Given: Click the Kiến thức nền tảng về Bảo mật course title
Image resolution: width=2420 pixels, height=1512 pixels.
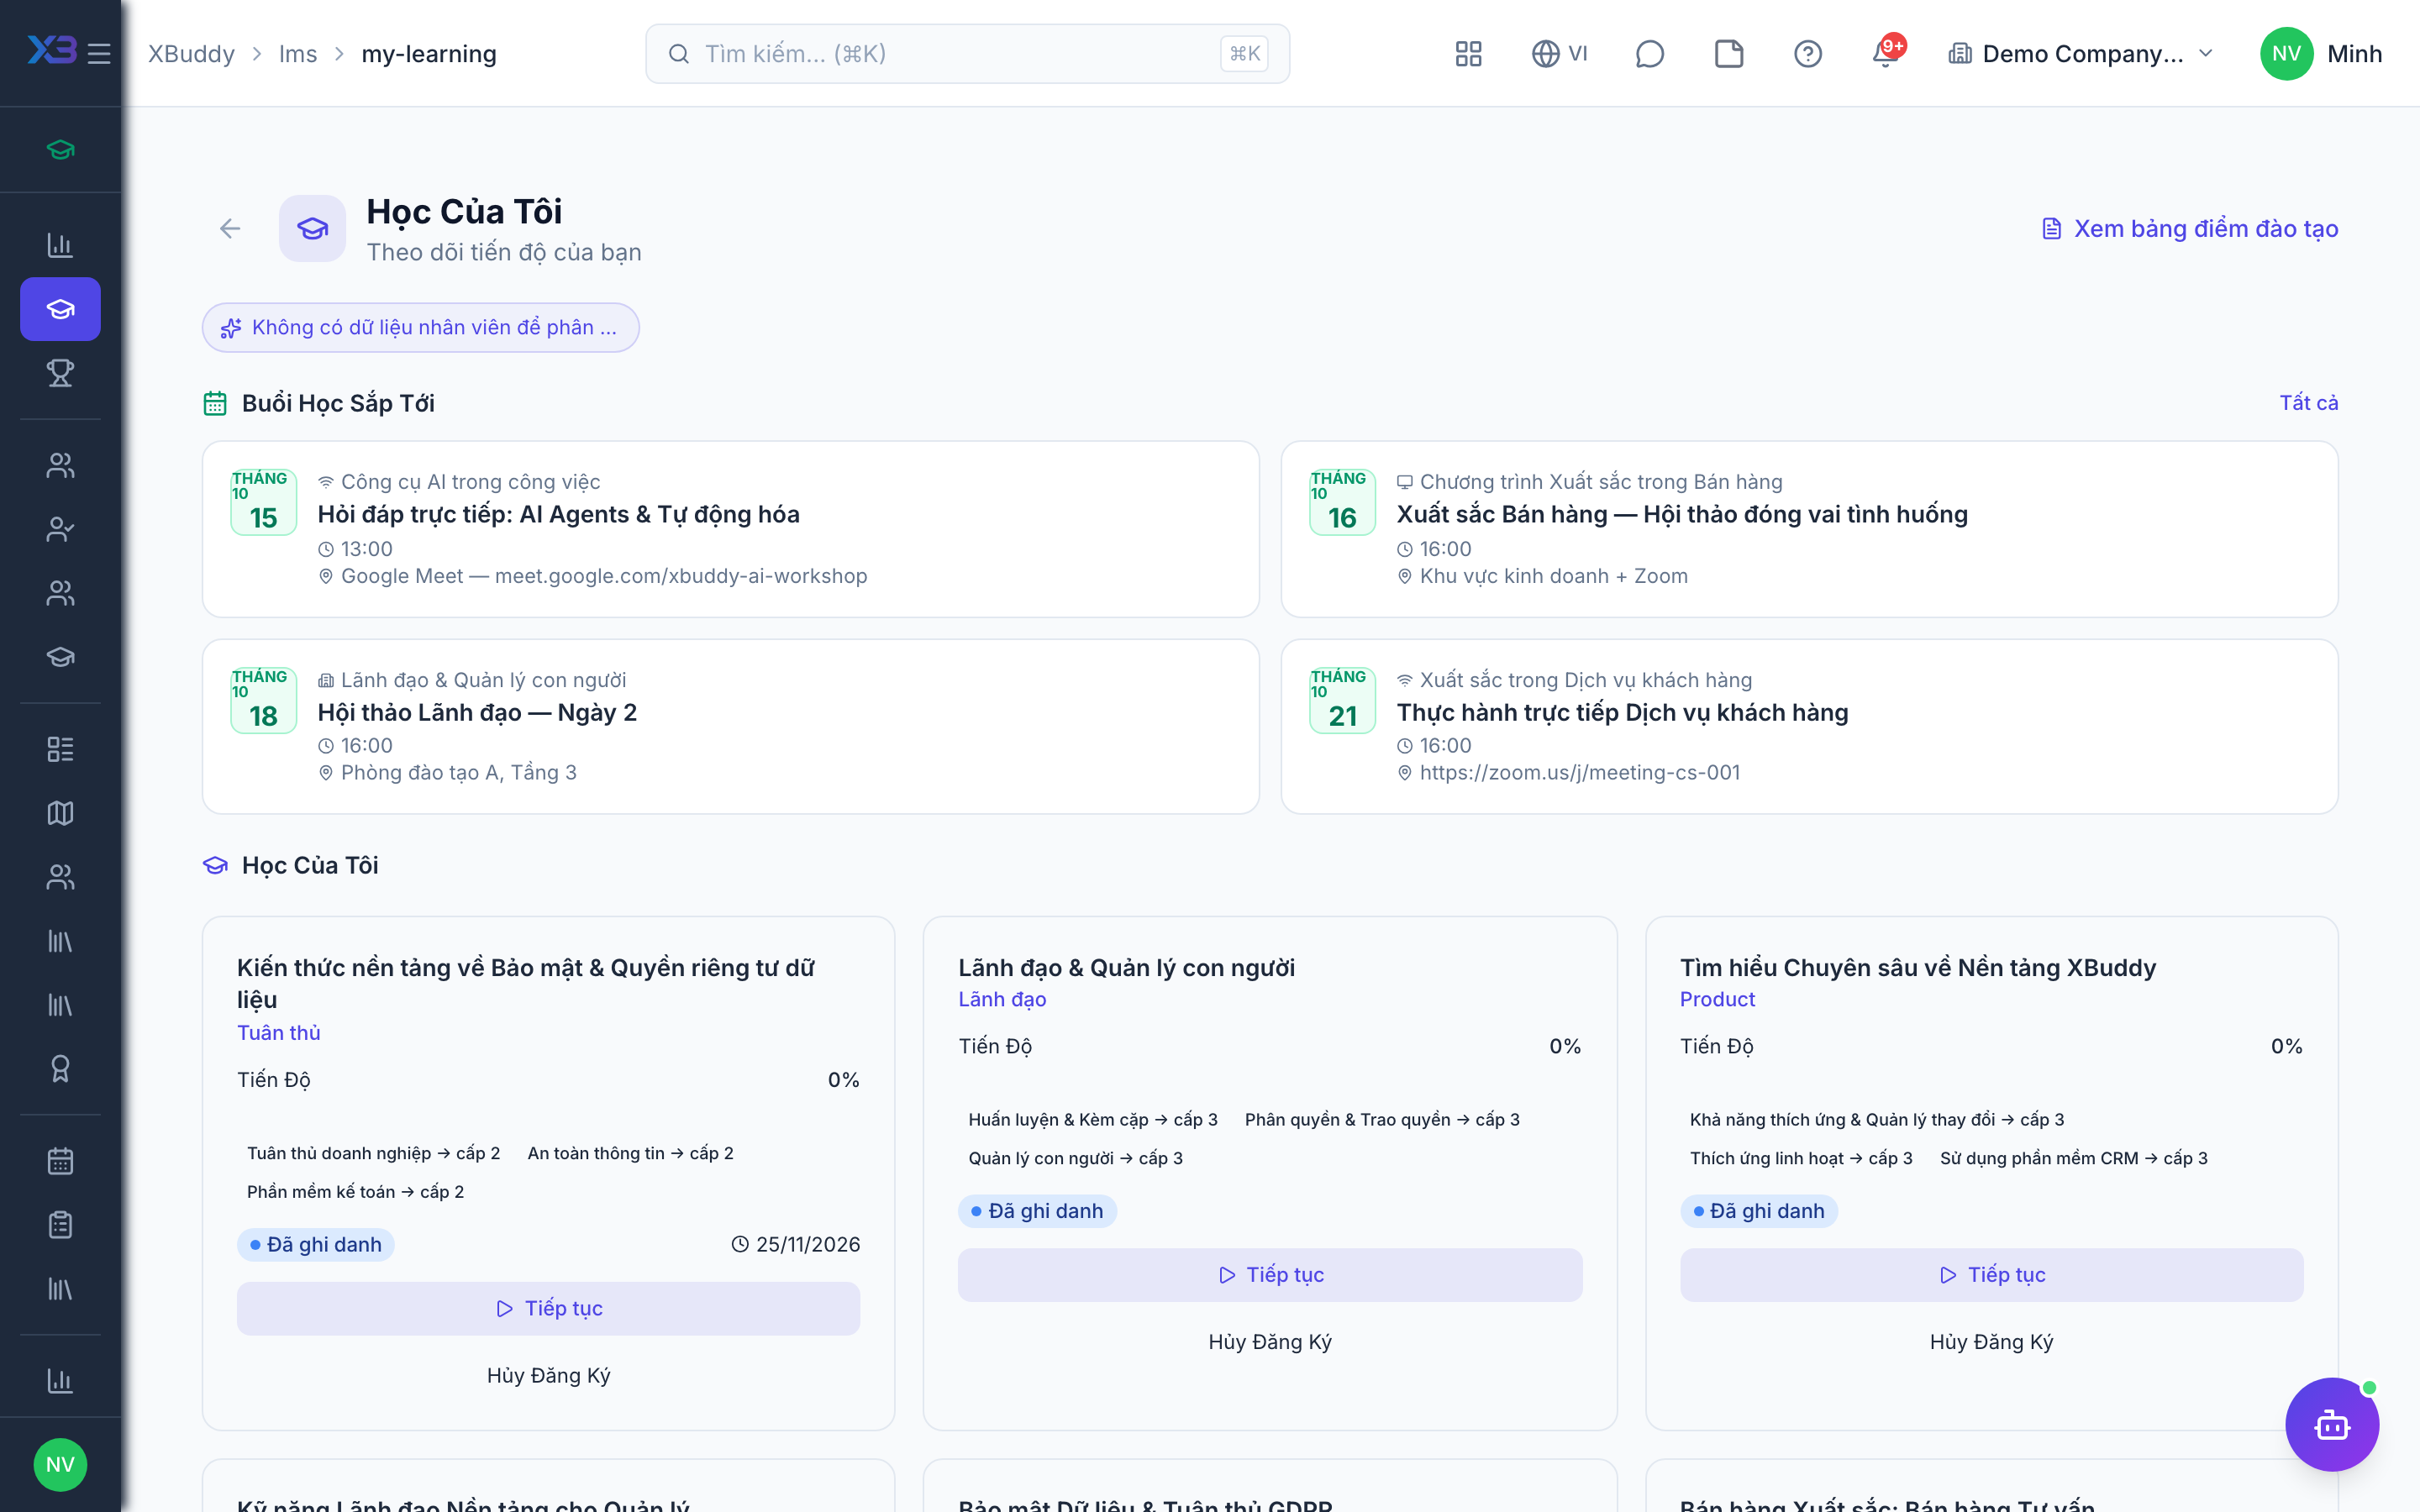Looking at the screenshot, I should (526, 983).
